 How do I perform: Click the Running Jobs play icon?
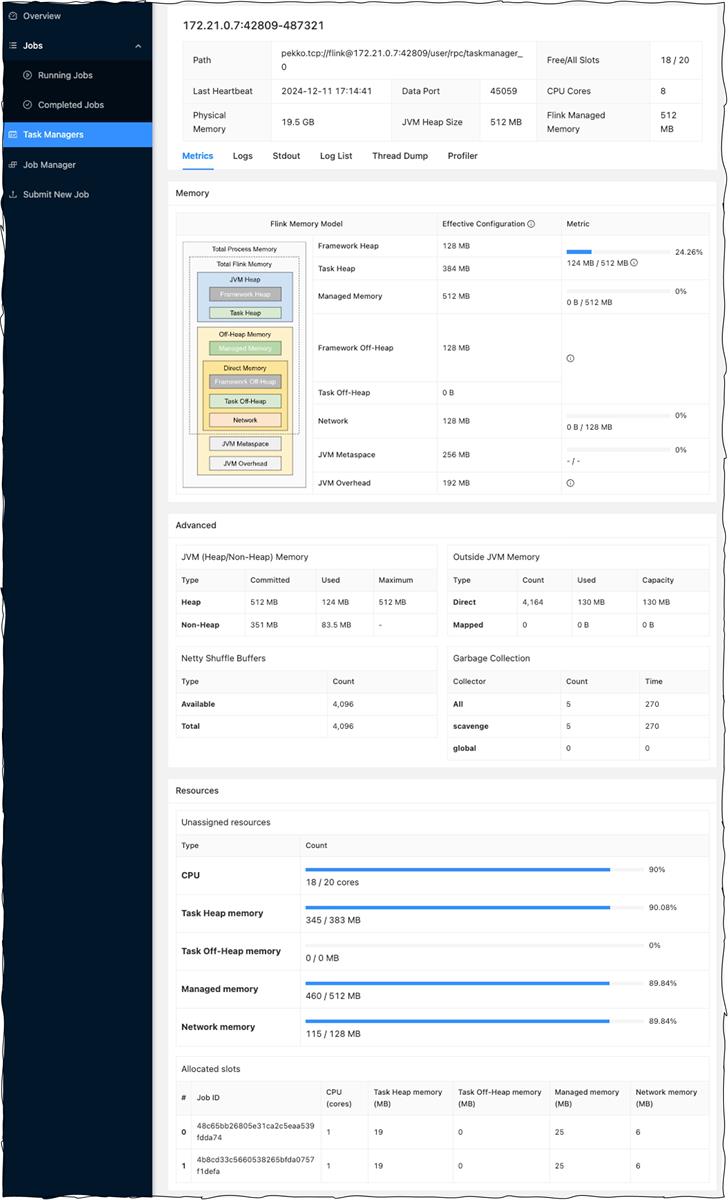[28, 75]
